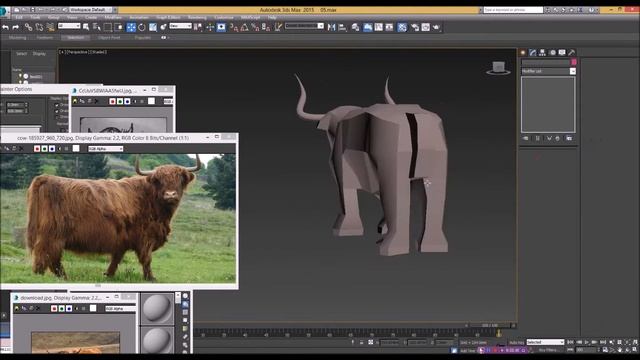
Task: Click Play Animation button
Action: coord(587,342)
